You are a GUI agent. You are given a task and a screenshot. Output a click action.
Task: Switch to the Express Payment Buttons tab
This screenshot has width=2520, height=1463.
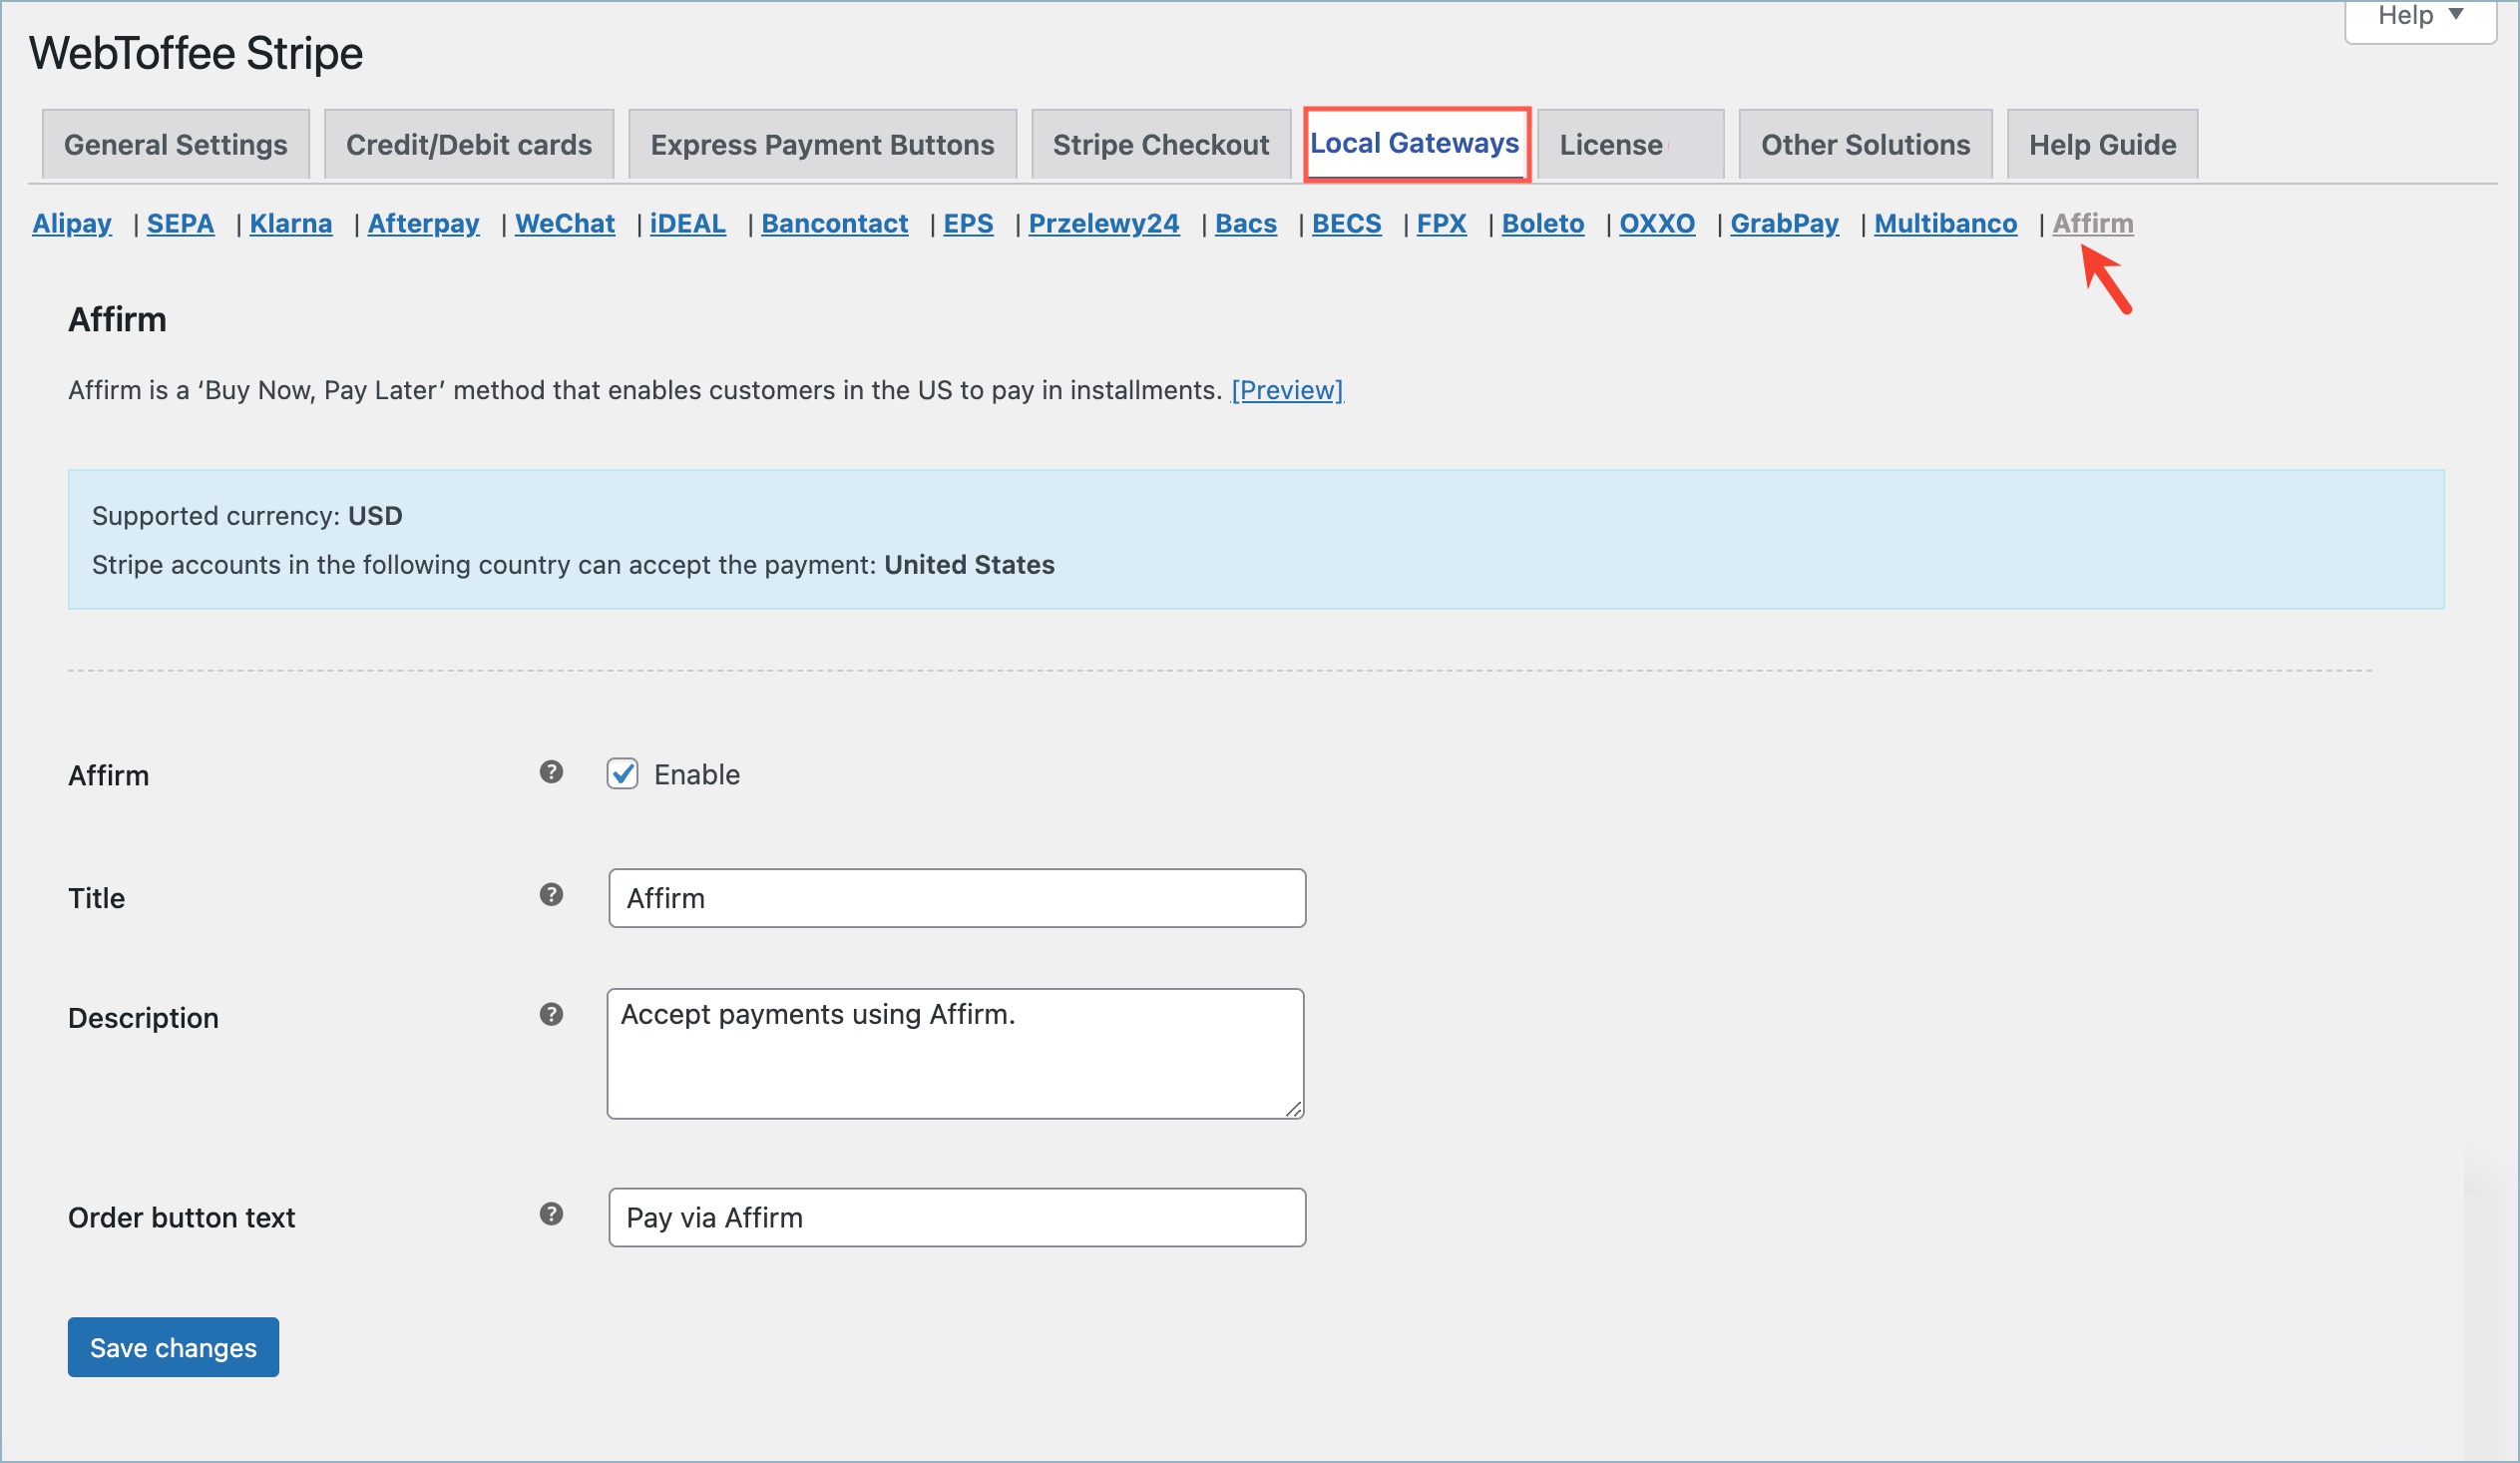tap(821, 144)
